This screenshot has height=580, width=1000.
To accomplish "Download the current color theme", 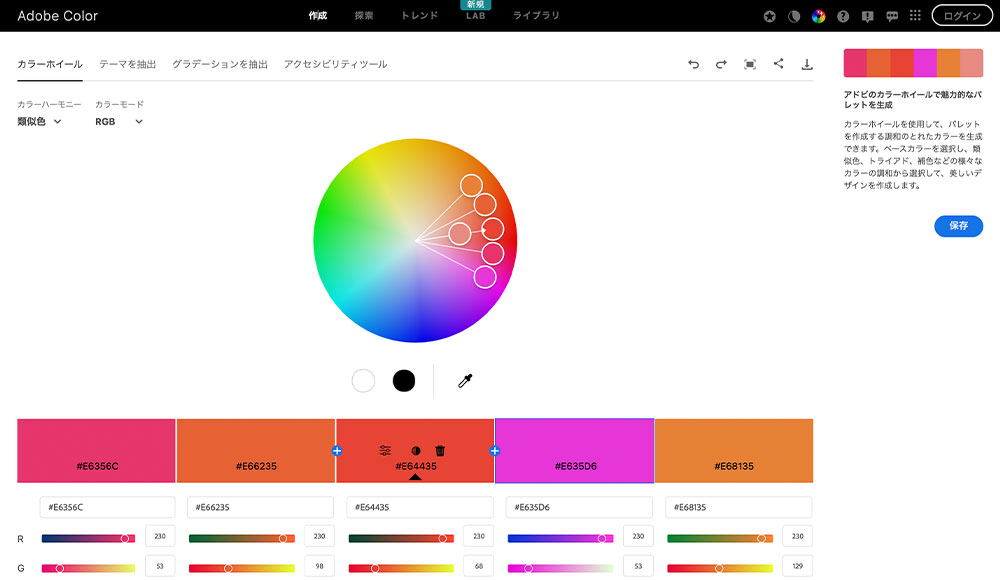I will point(806,63).
